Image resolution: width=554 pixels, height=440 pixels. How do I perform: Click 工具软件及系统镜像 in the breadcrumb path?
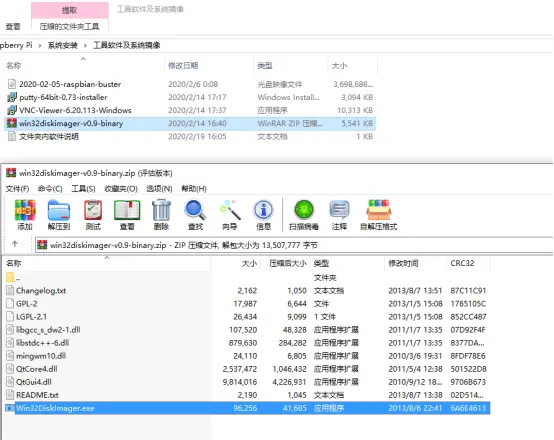pyautogui.click(x=126, y=45)
